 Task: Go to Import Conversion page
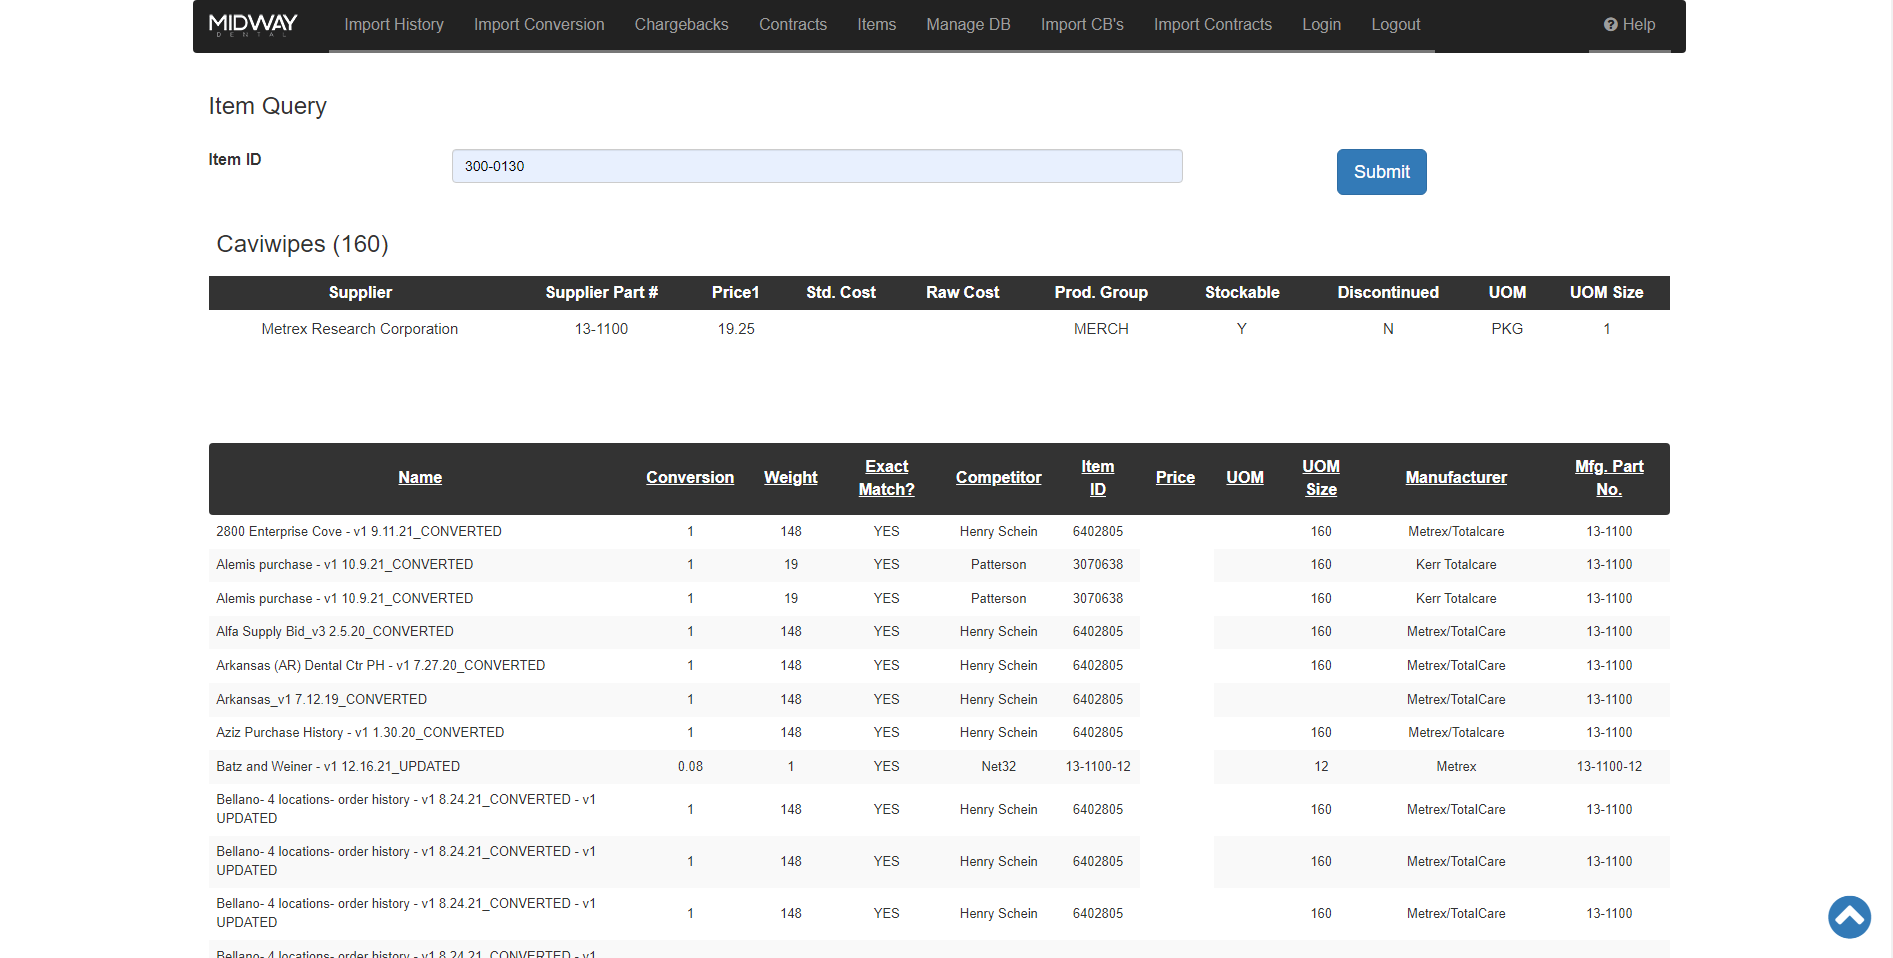pyautogui.click(x=539, y=25)
